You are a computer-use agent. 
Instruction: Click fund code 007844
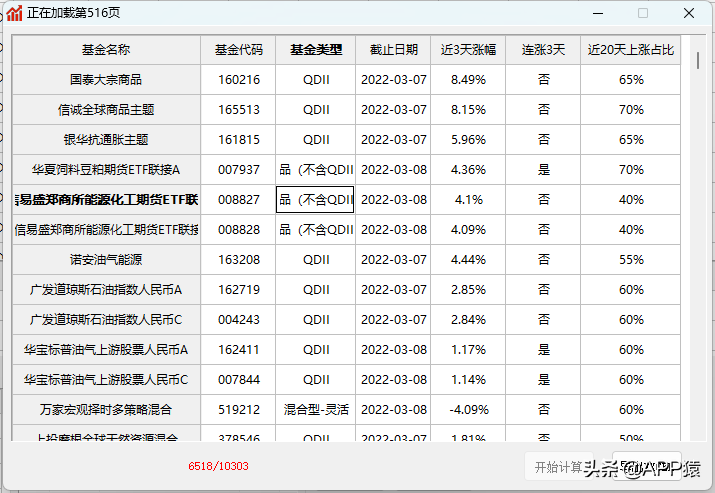238,379
